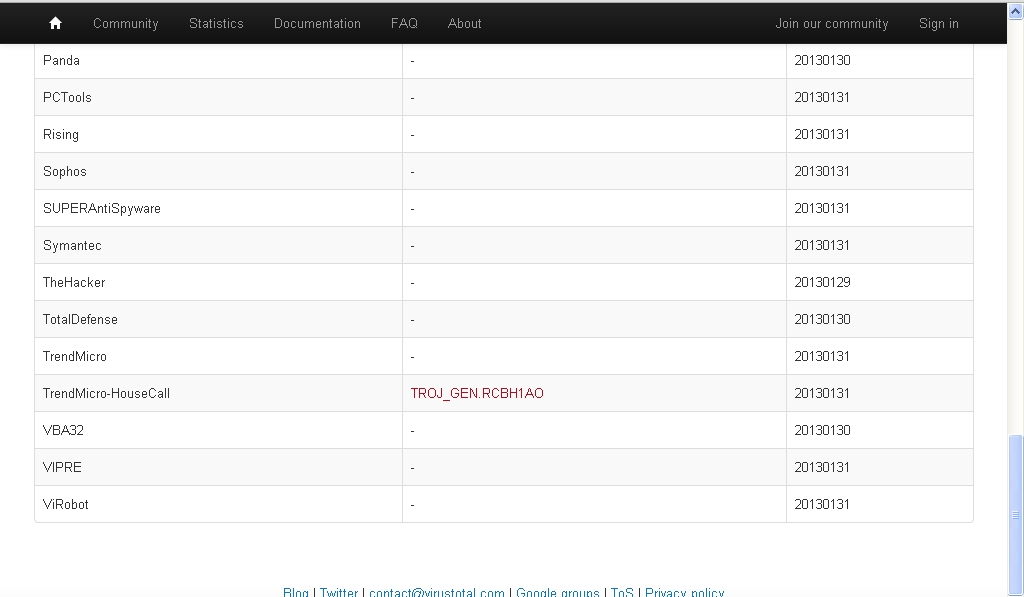
Task: Select the PCTools antivirus name
Action: pyautogui.click(x=67, y=97)
